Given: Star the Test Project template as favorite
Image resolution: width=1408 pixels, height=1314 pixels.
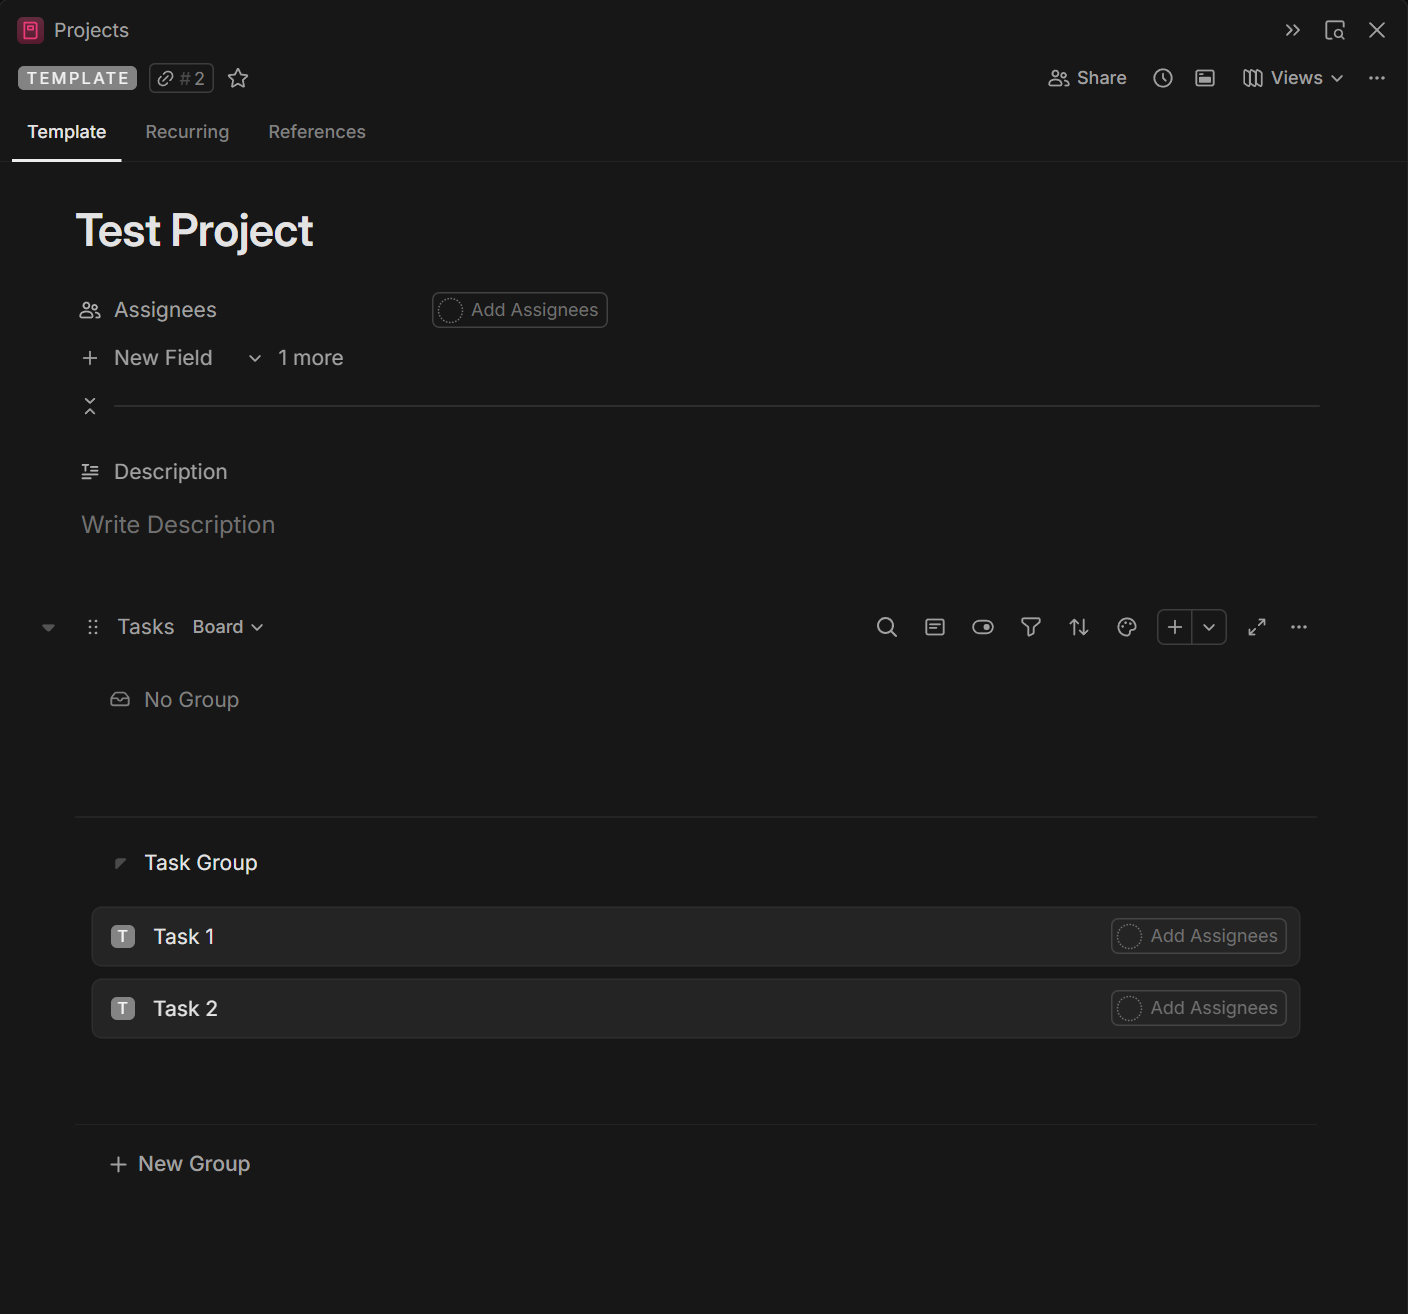Looking at the screenshot, I should [238, 78].
